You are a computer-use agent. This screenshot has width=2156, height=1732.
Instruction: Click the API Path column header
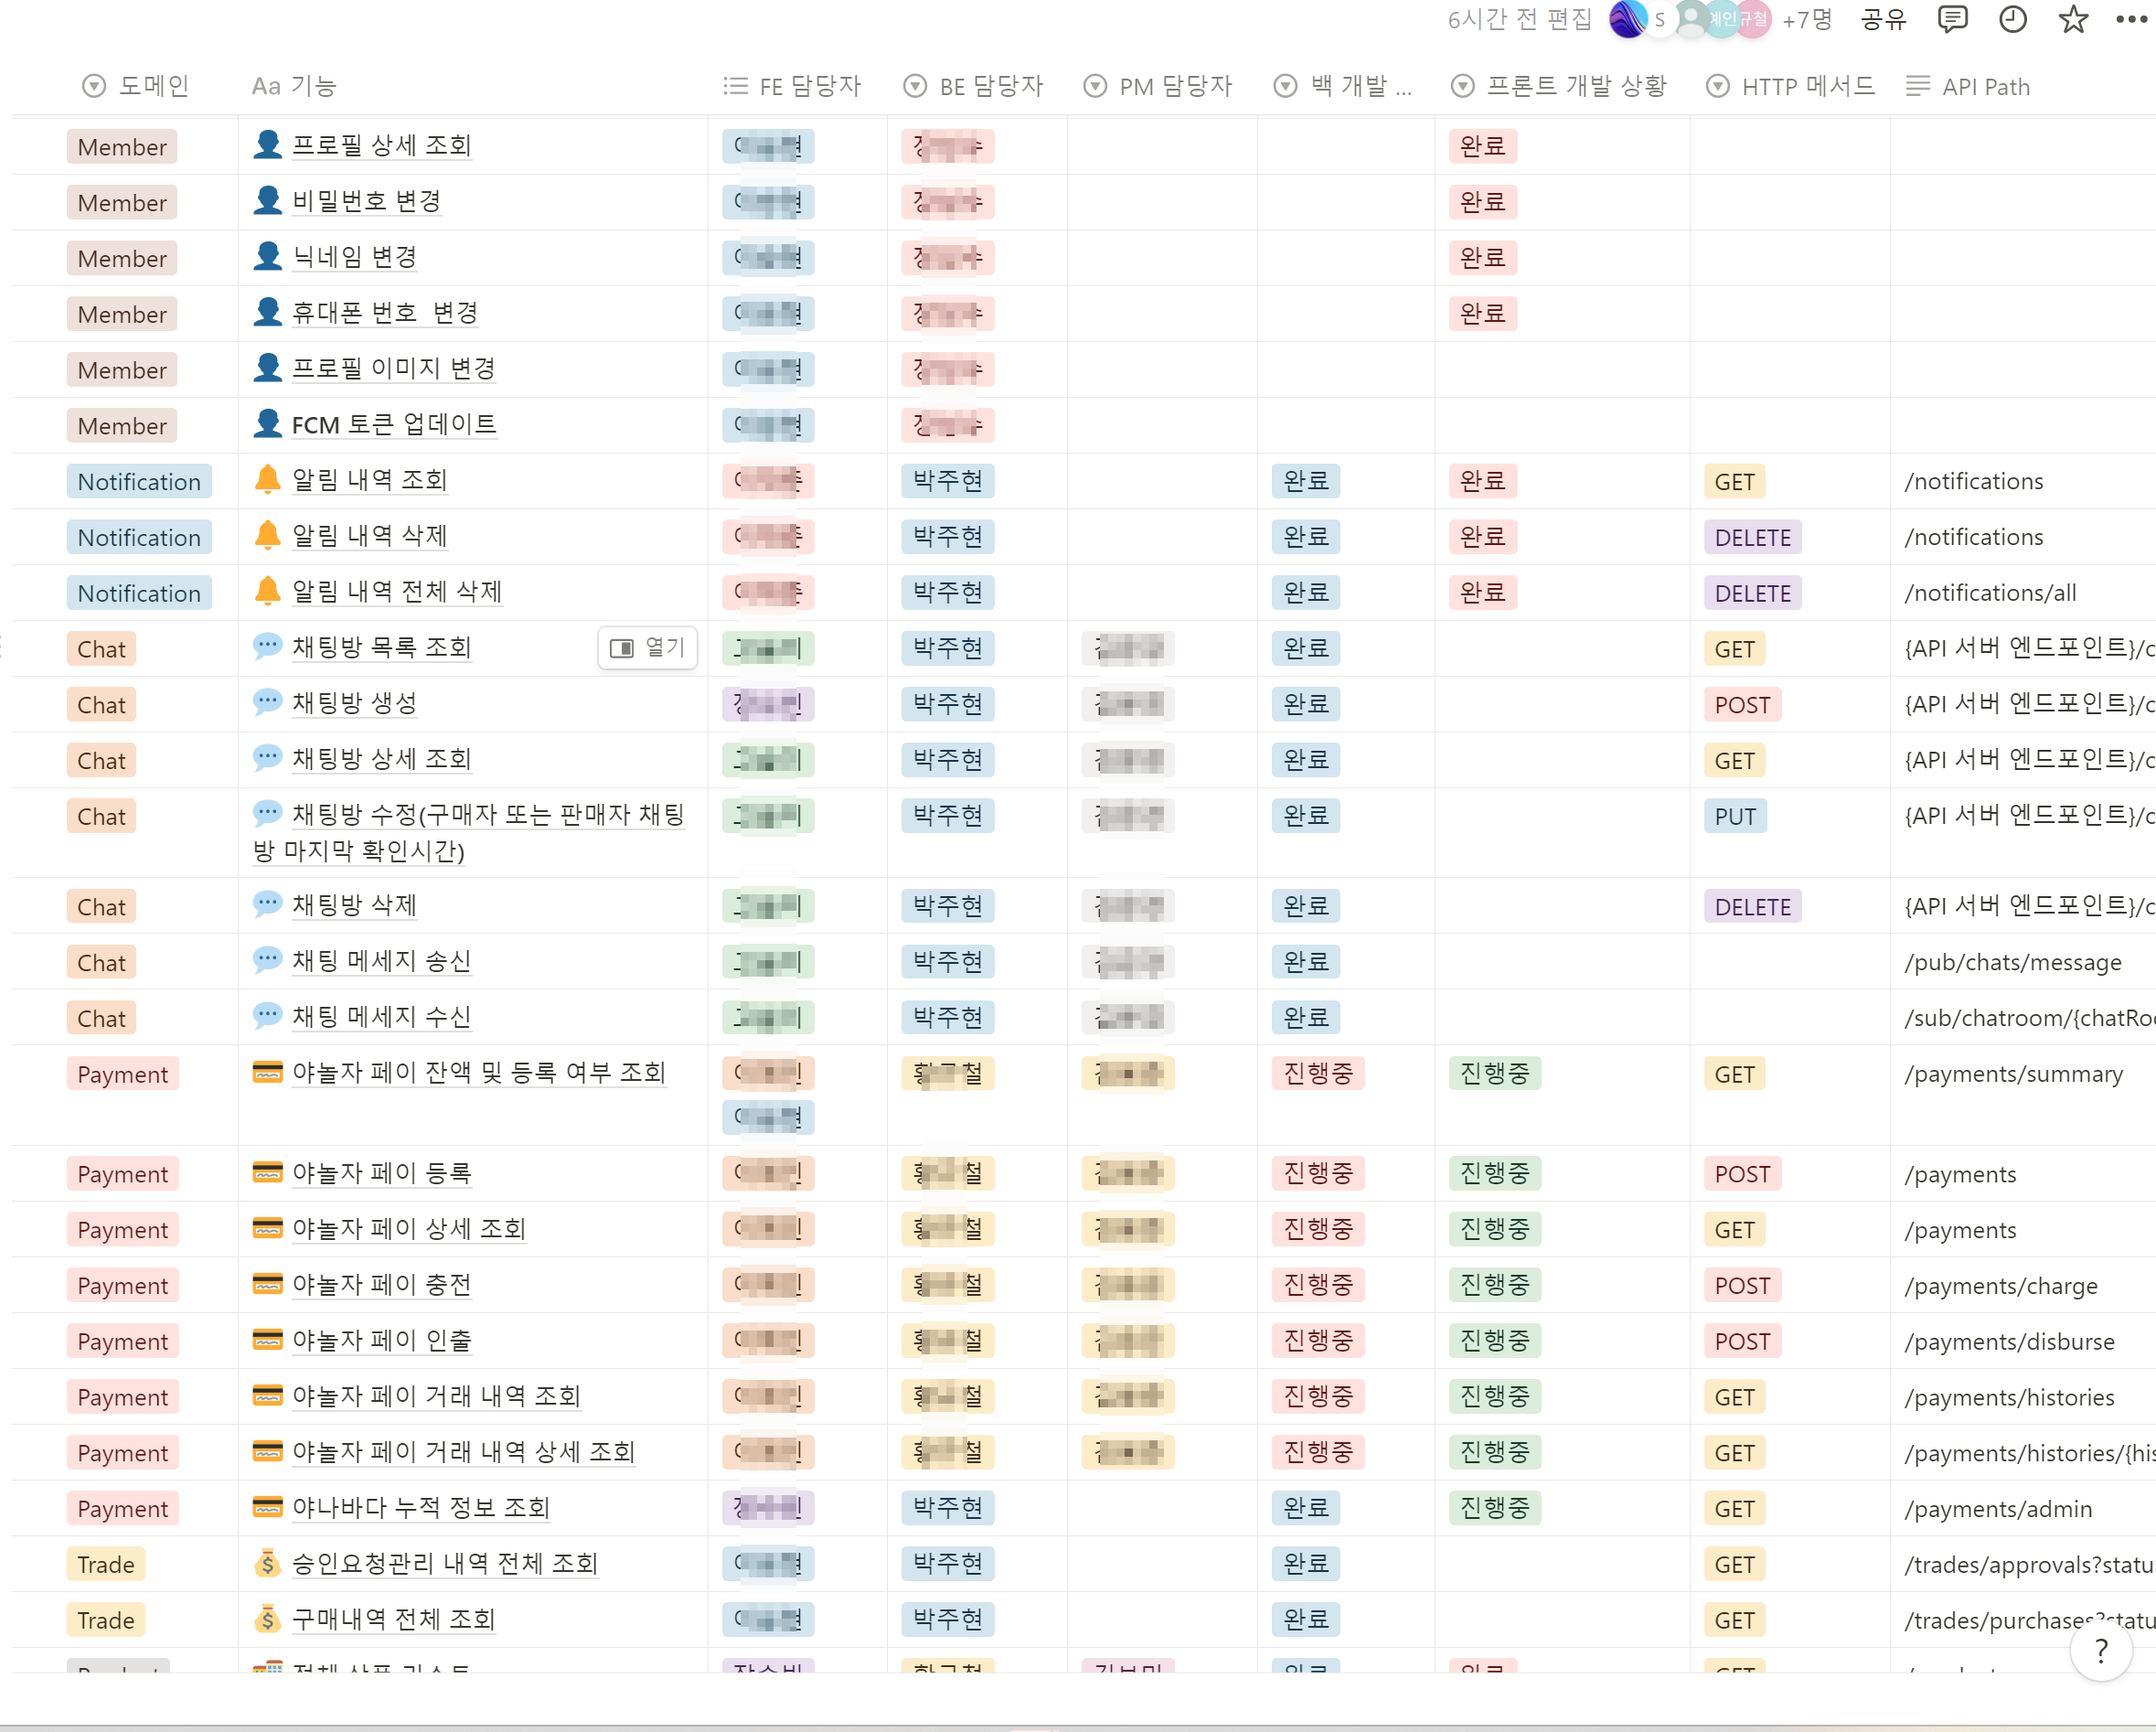pyautogui.click(x=1968, y=86)
